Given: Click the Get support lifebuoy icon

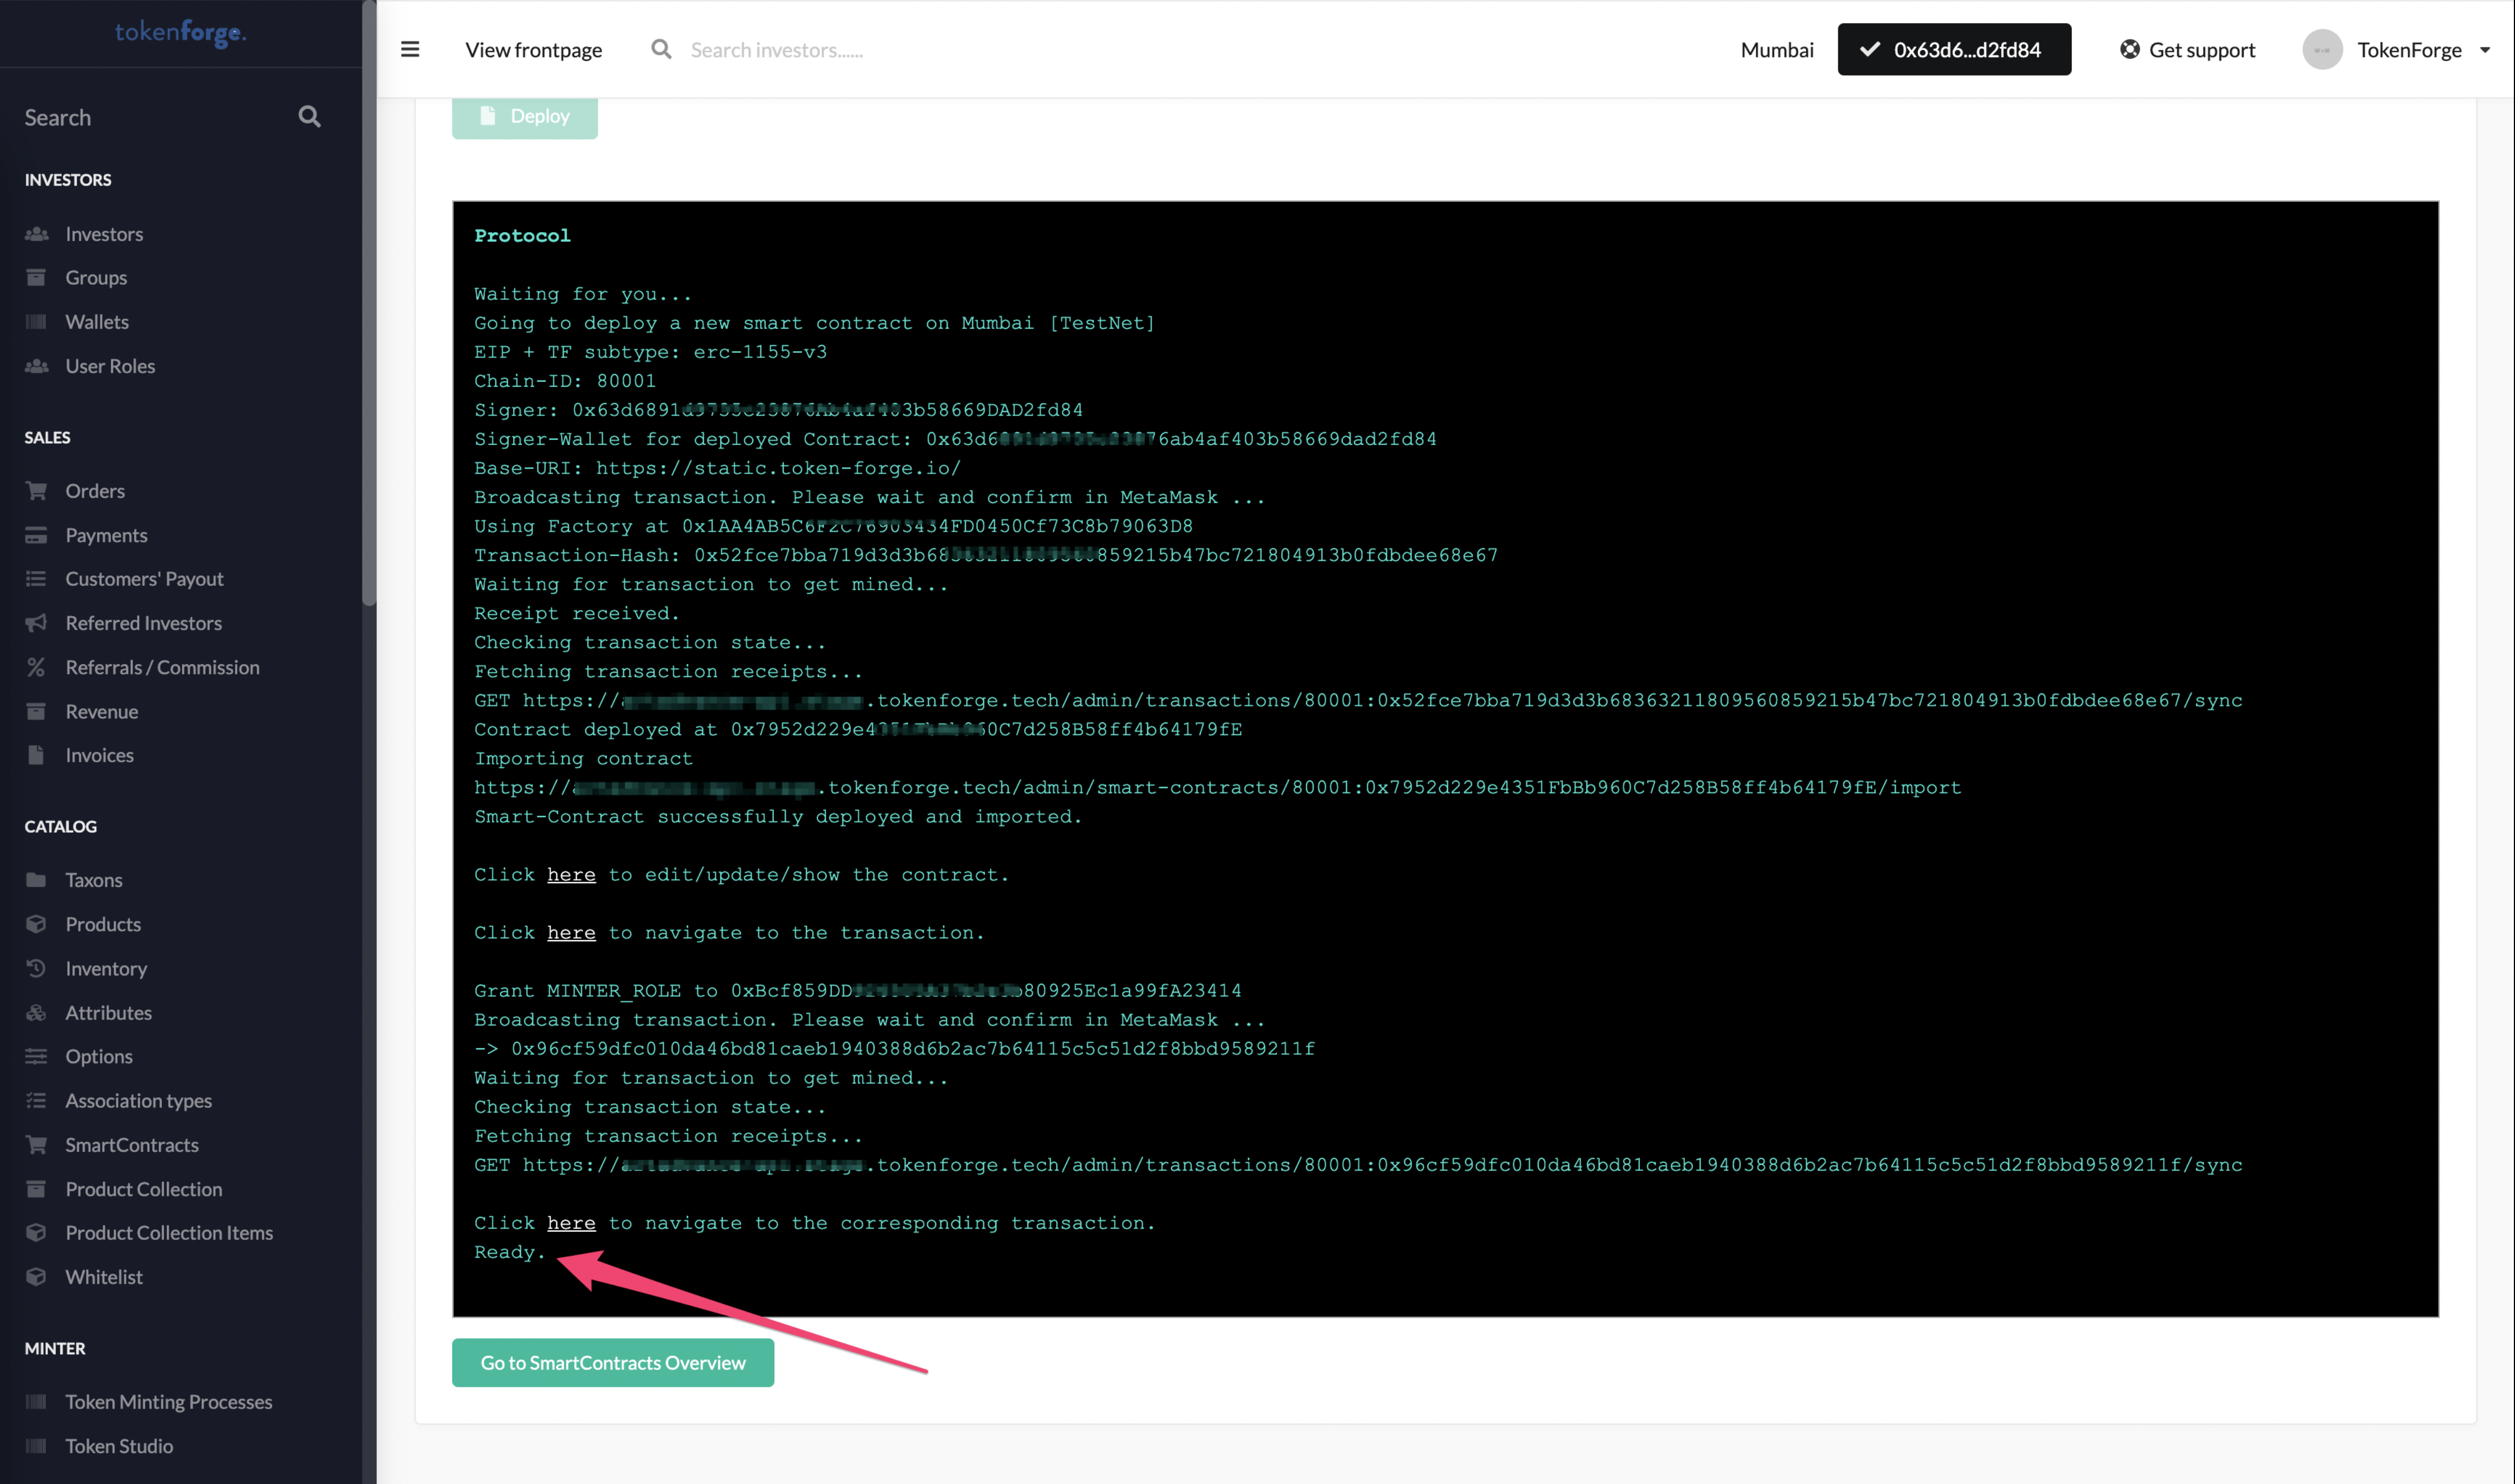Looking at the screenshot, I should click(x=2130, y=49).
